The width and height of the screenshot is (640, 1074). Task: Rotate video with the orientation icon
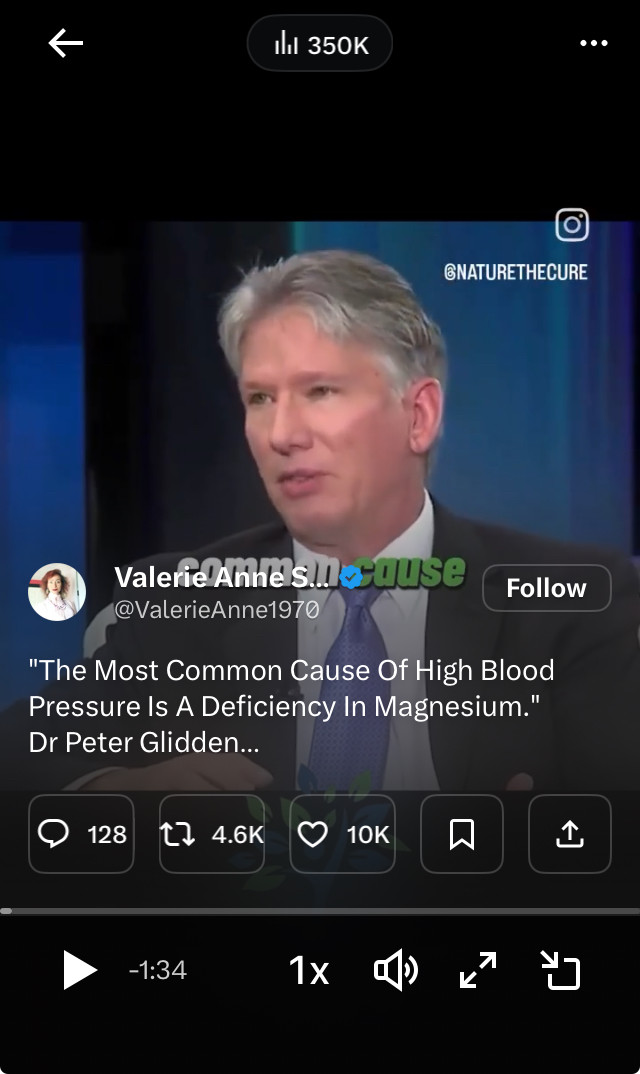tap(561, 970)
